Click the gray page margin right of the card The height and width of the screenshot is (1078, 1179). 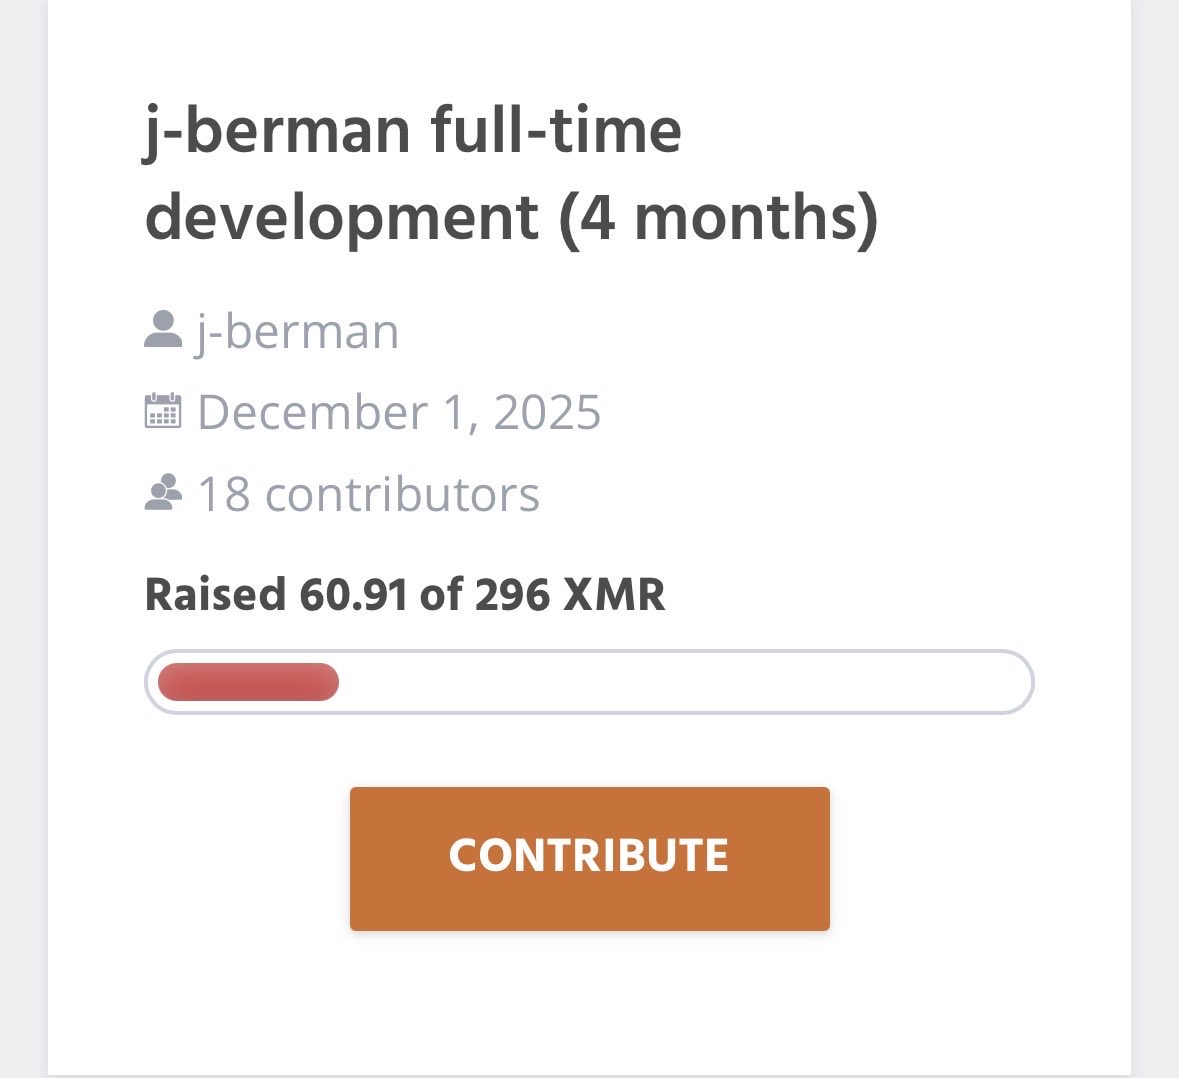point(1155,540)
